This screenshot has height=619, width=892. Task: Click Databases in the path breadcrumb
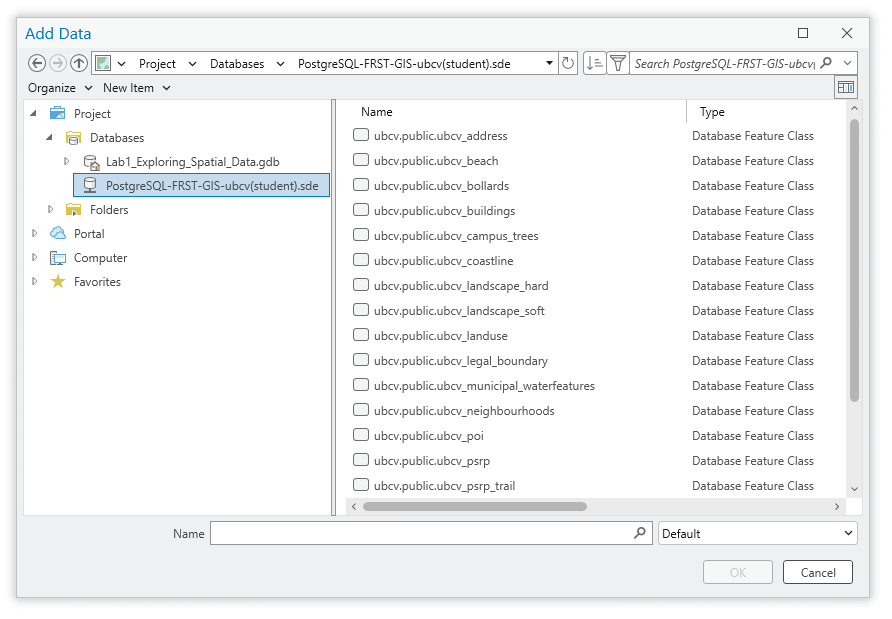[x=237, y=64]
